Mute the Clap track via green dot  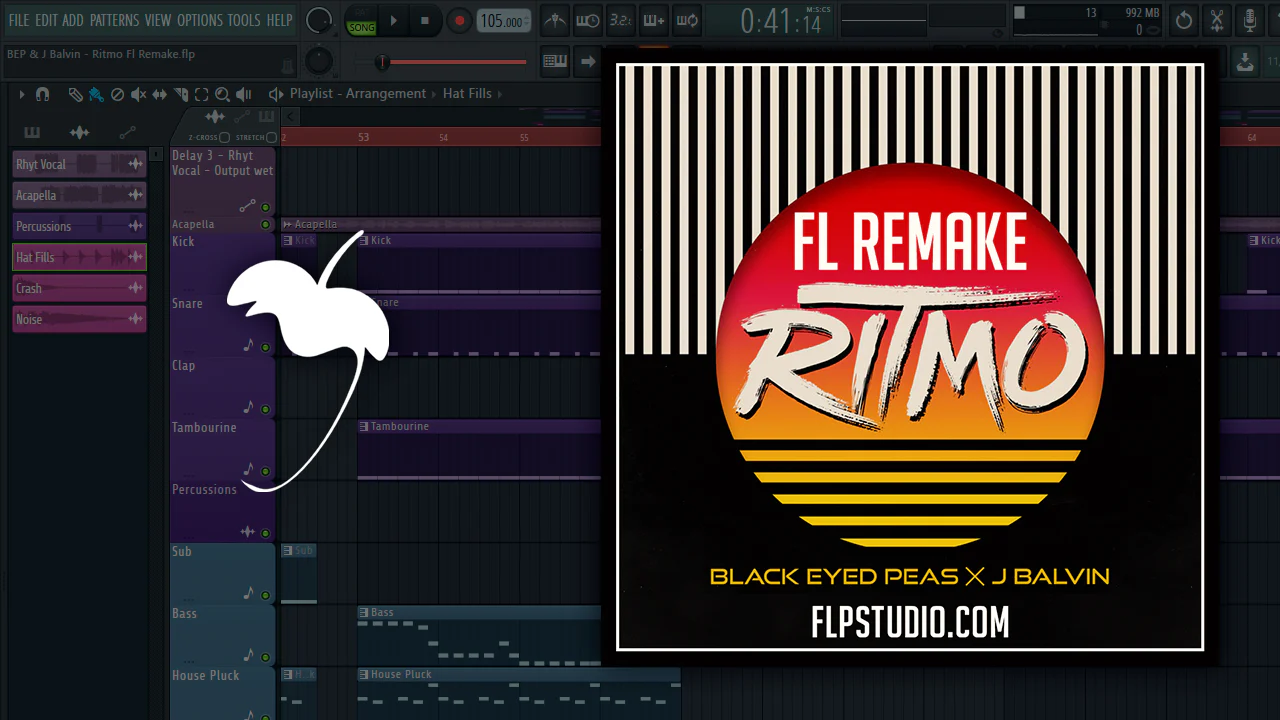(x=265, y=409)
